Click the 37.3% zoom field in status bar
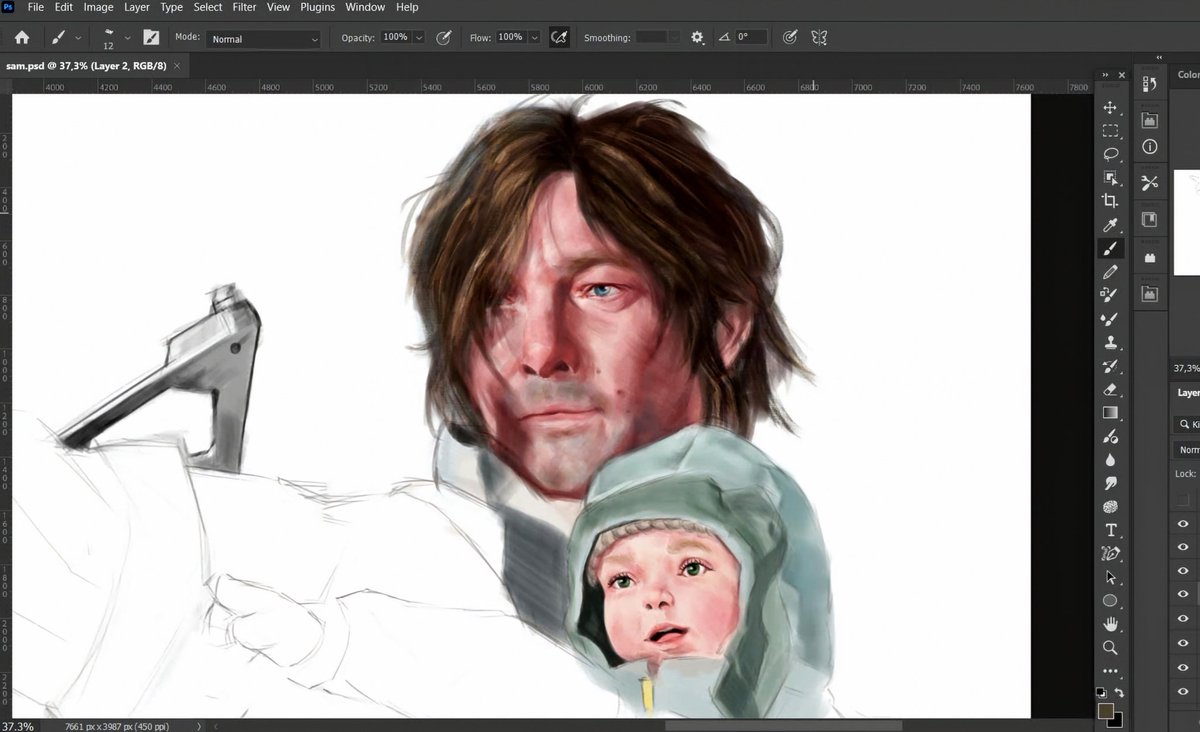1200x732 pixels. 18,726
